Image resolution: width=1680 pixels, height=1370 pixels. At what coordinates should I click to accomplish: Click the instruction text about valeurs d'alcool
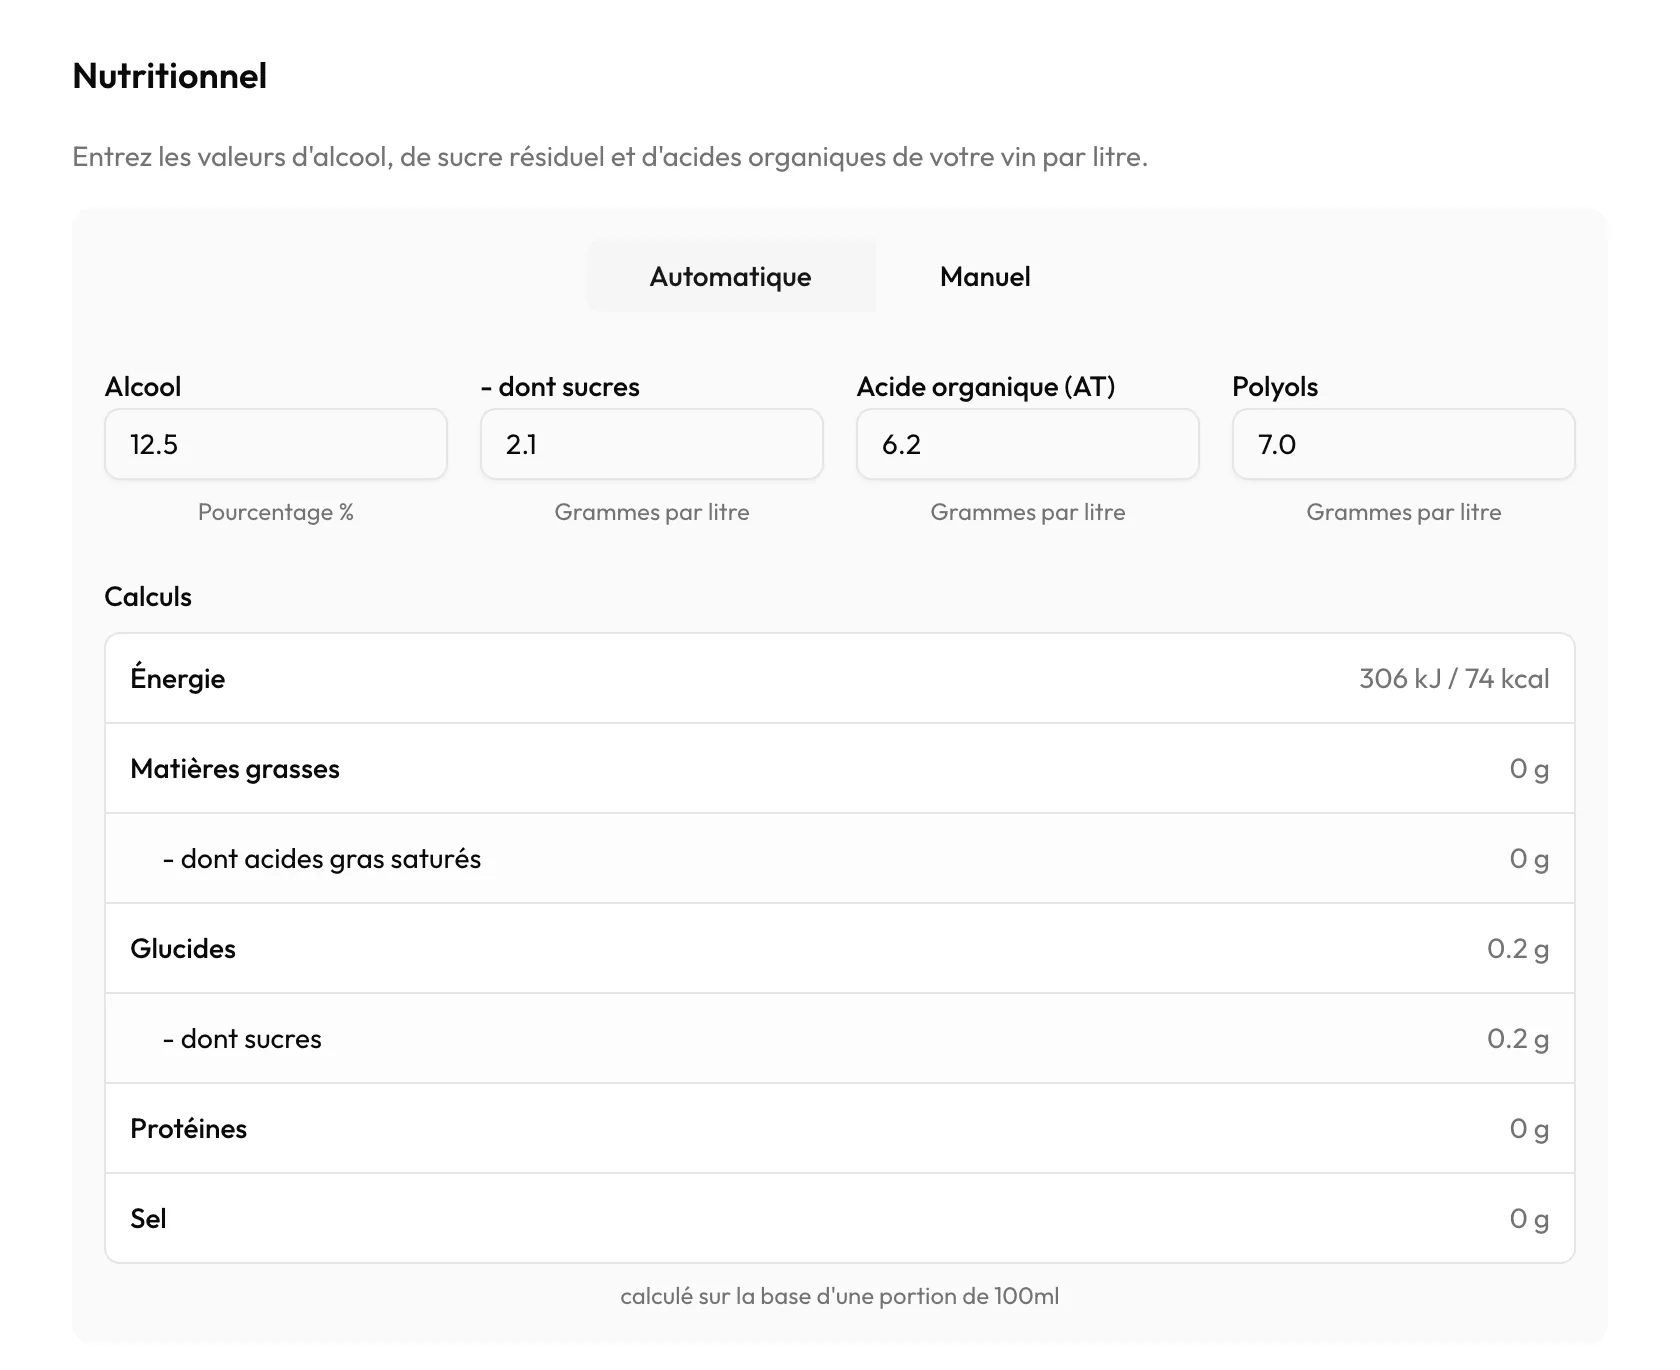coord(610,157)
